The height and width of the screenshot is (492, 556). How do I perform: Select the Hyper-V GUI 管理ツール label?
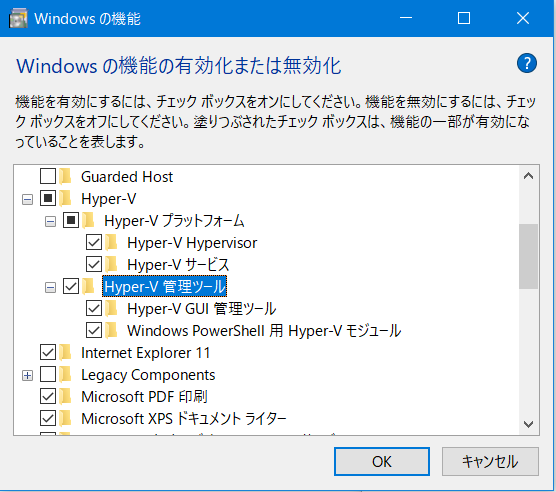point(201,309)
